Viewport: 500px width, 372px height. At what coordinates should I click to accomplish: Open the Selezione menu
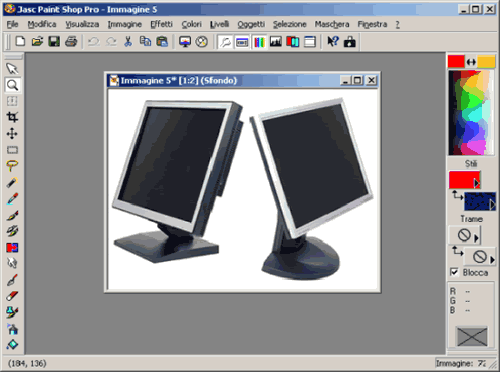(x=290, y=24)
